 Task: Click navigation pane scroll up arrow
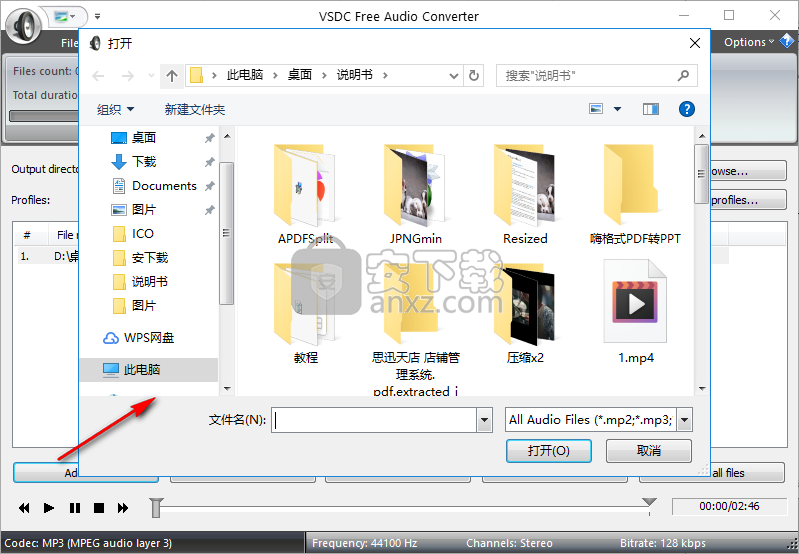(x=227, y=136)
